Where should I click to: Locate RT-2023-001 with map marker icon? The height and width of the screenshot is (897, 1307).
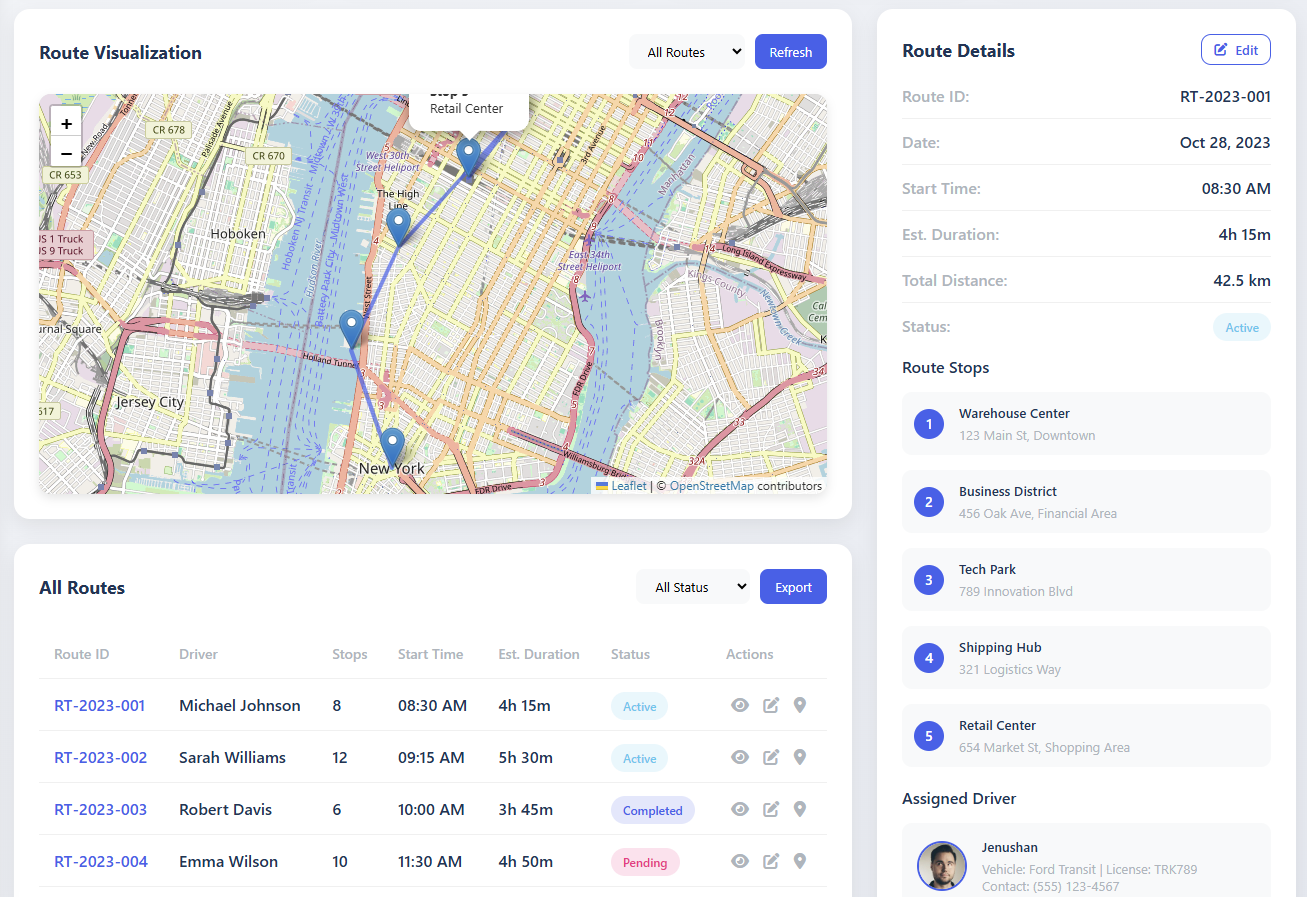(799, 705)
